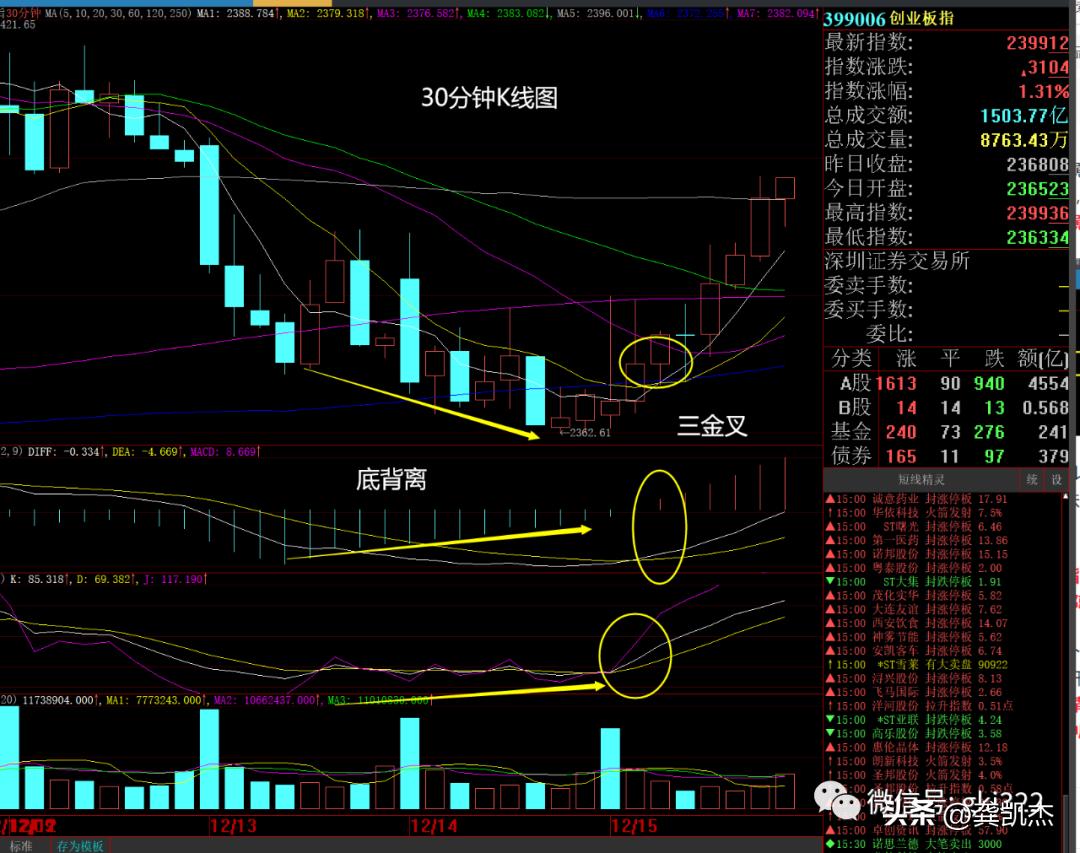The image size is (1080, 853).
Task: Open the 诺邦股份 封涨停板 alert row
Action: click(917, 554)
